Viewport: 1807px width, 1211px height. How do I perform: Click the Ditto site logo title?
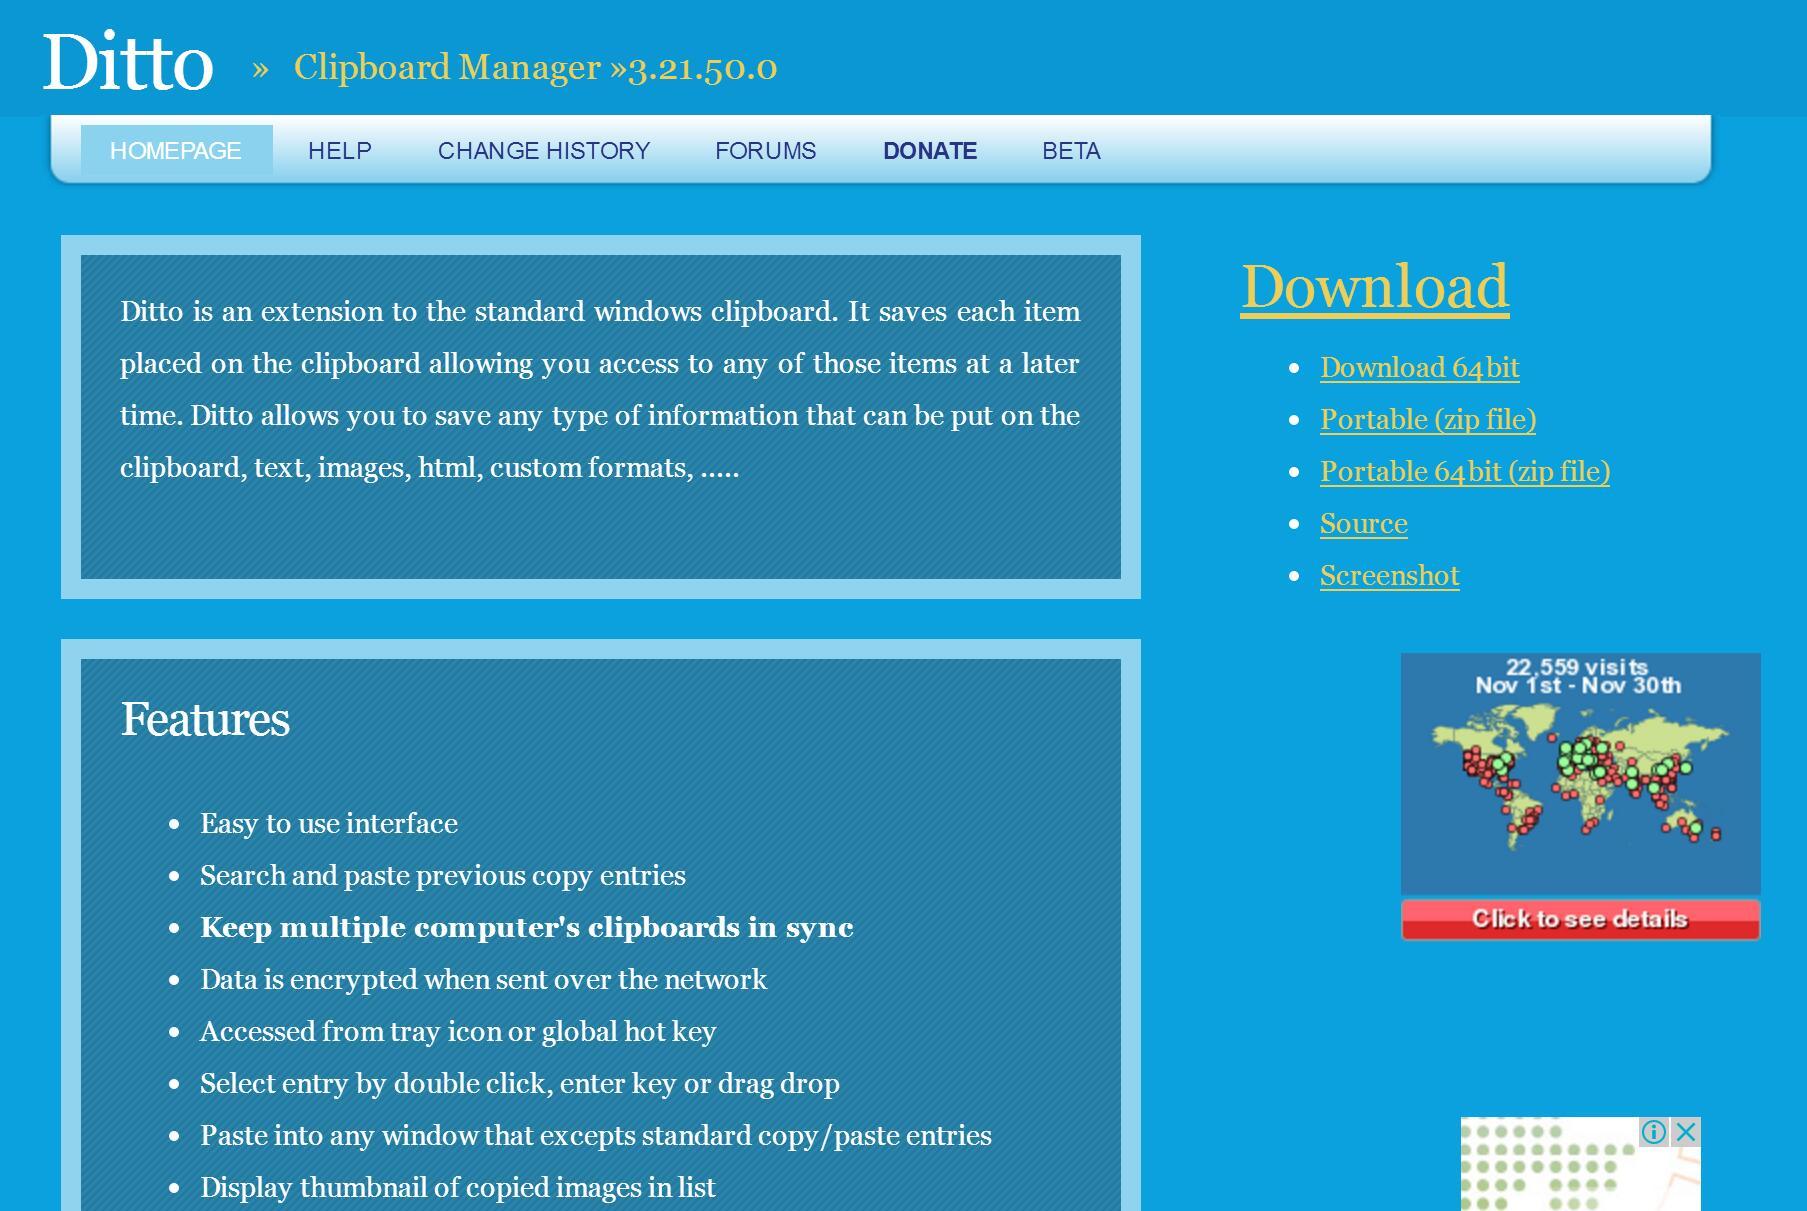coord(128,62)
